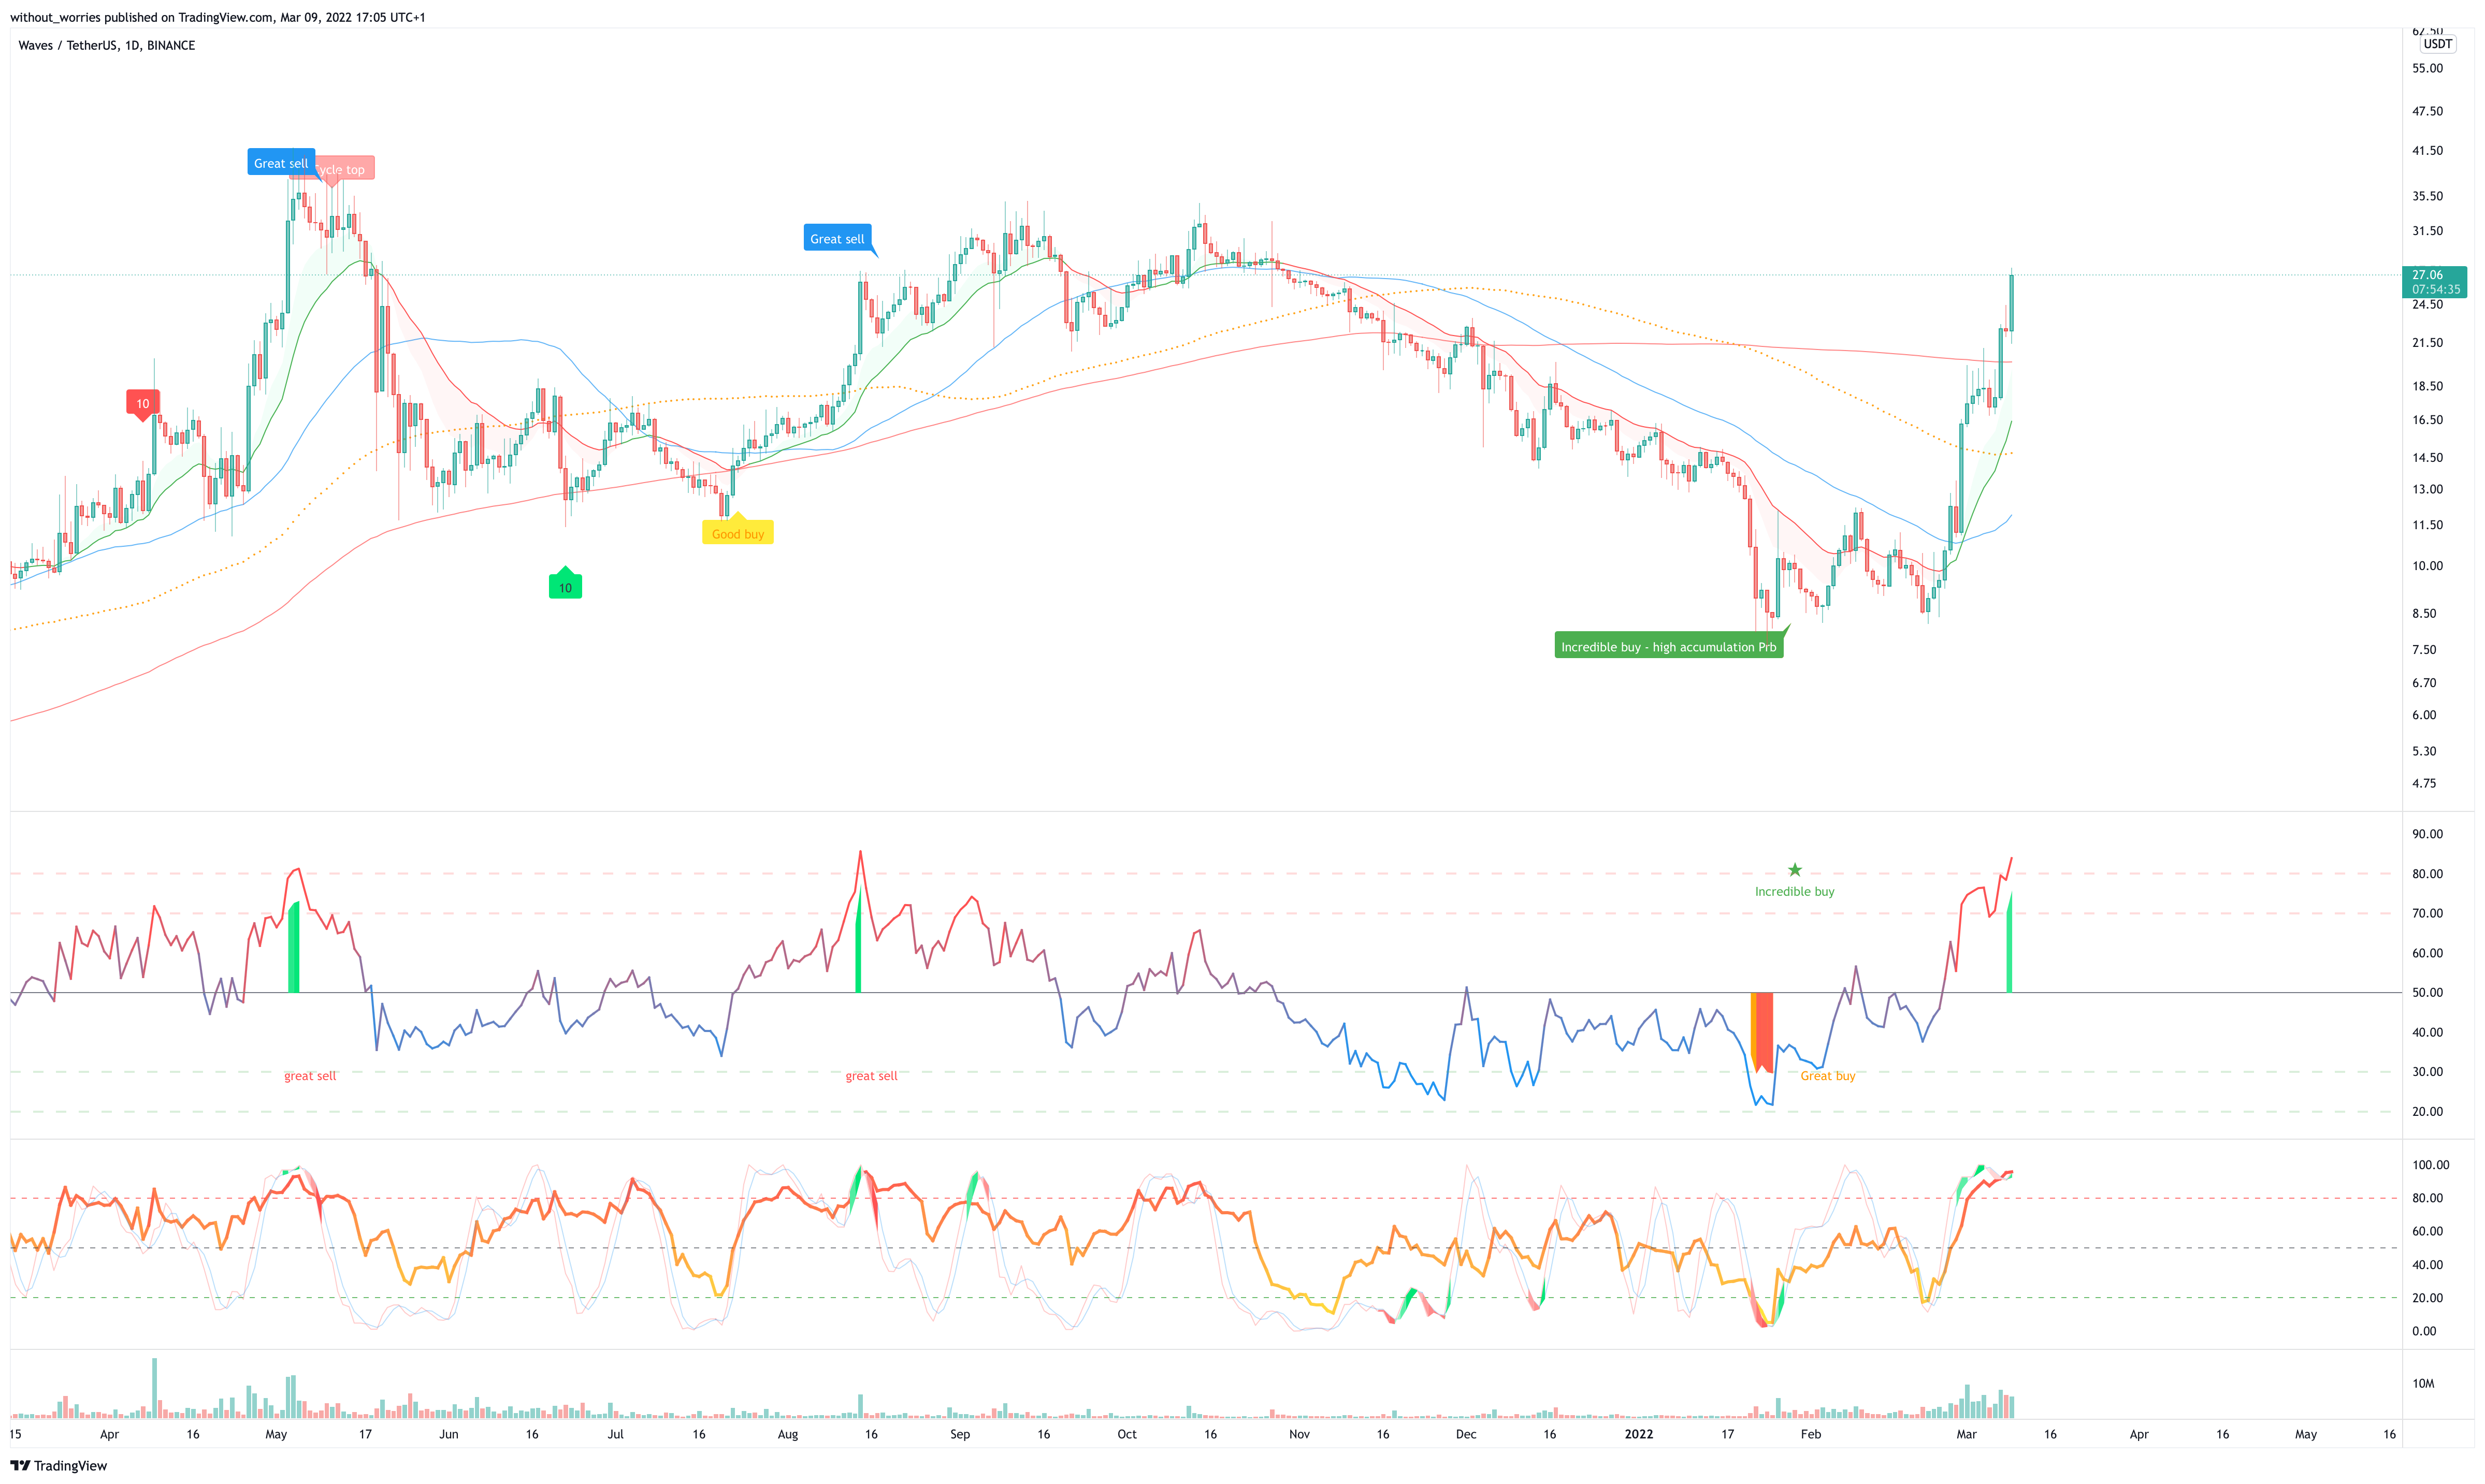2485x1484 pixels.
Task: Select the blue Great sell label beside Cycle top
Action: [x=281, y=163]
